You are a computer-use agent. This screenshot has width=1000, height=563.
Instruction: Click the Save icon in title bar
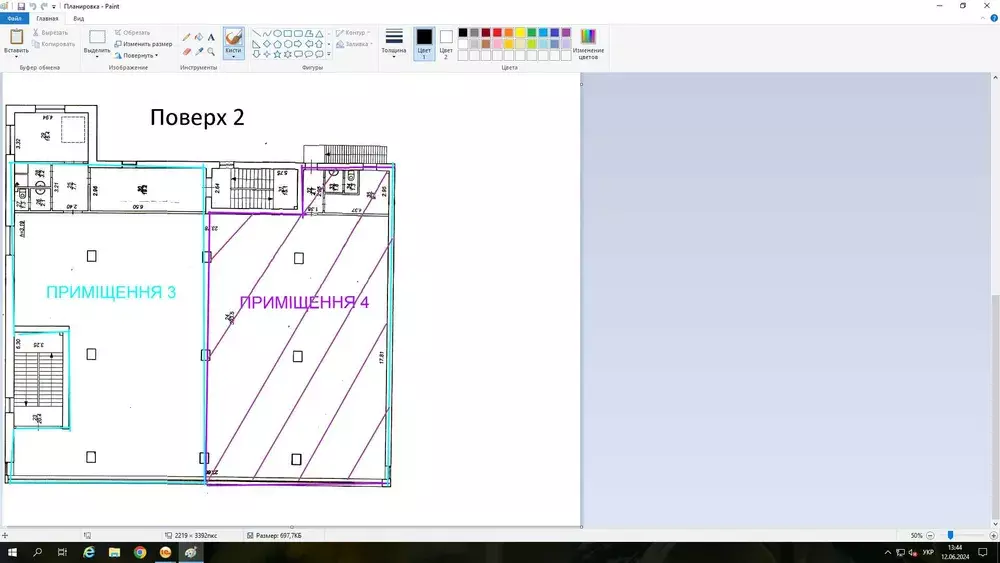20,6
